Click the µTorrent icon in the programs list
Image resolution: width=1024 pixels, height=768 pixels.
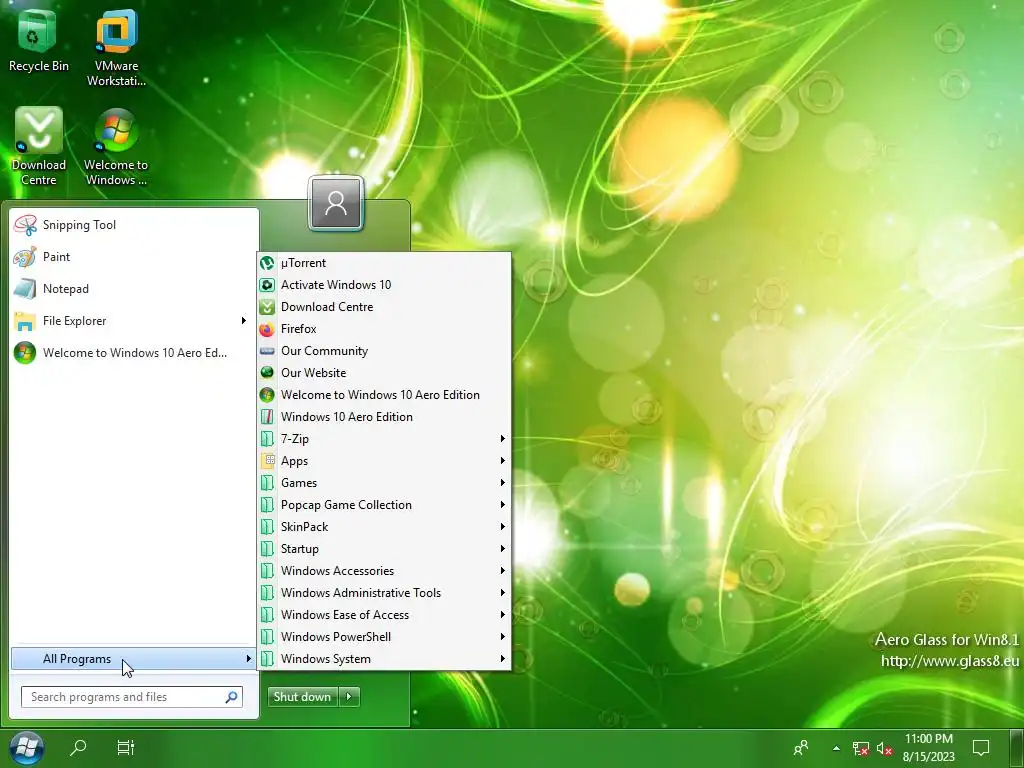pyautogui.click(x=266, y=263)
